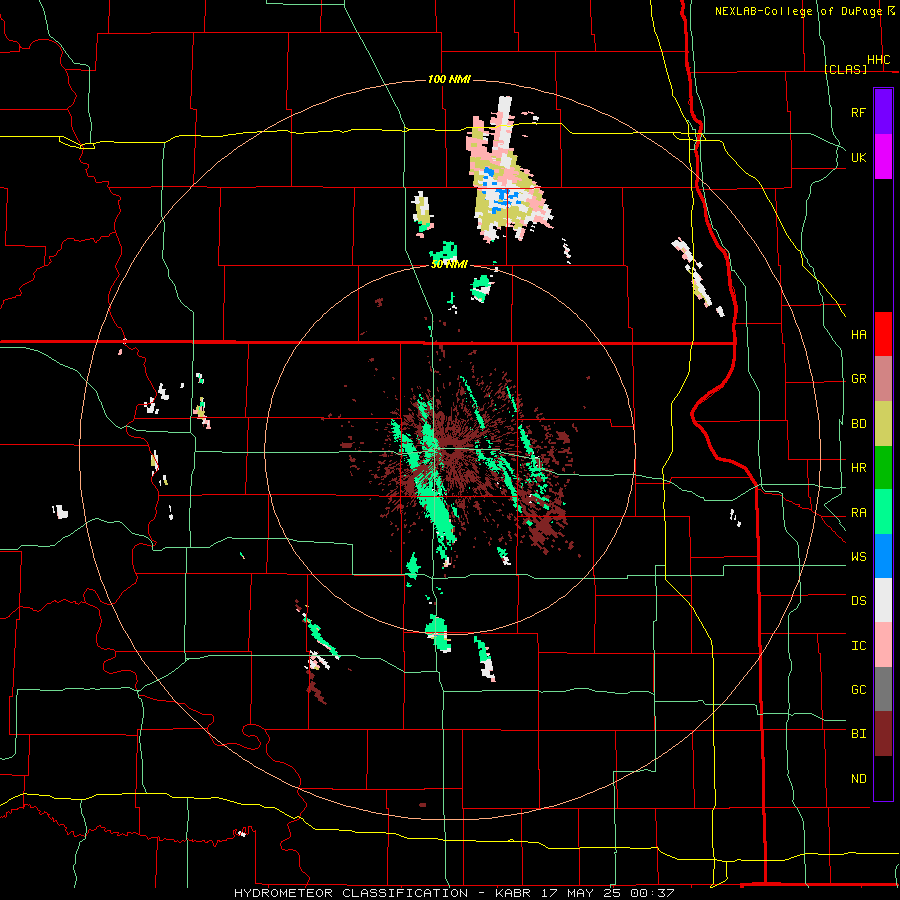Screen dimensions: 900x900
Task: Click the magenta UK legend color swatch
Action: [883, 157]
